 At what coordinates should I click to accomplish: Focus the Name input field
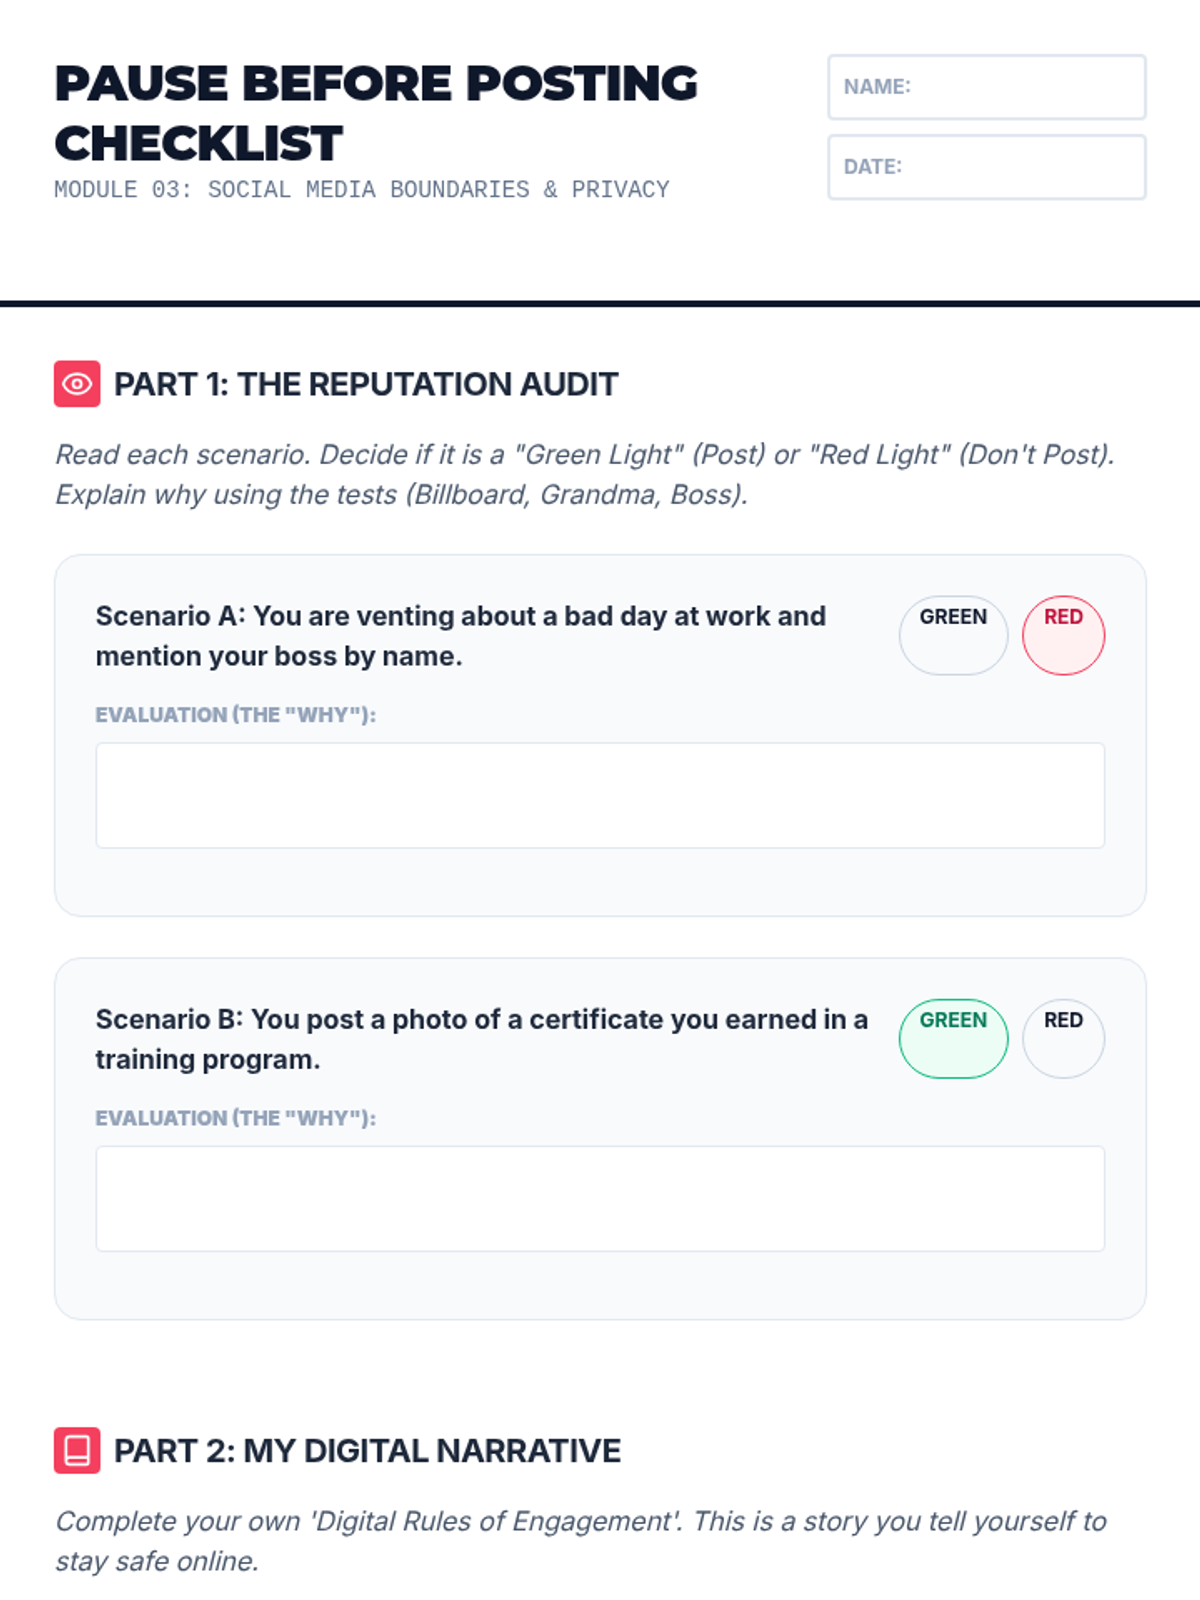[986, 87]
